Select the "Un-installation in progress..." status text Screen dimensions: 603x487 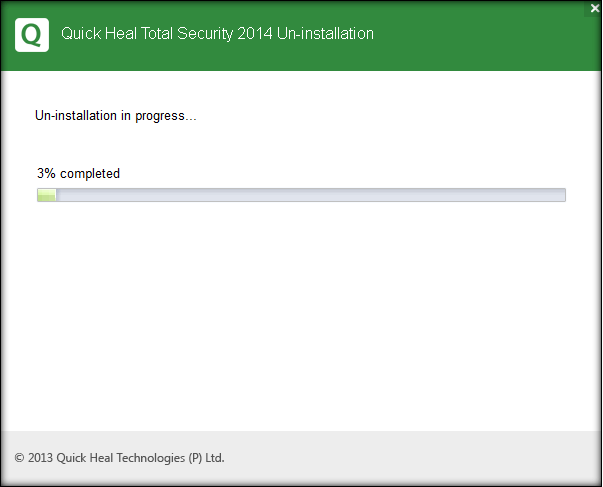pos(115,116)
